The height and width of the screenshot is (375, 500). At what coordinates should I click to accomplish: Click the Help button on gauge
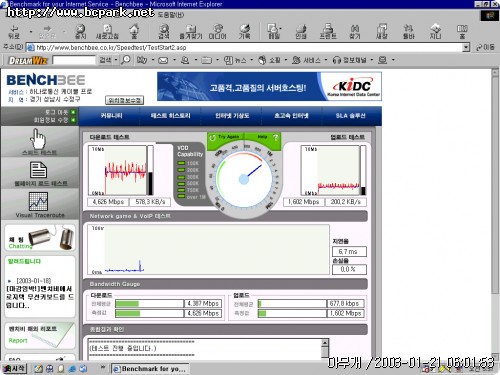[266, 137]
